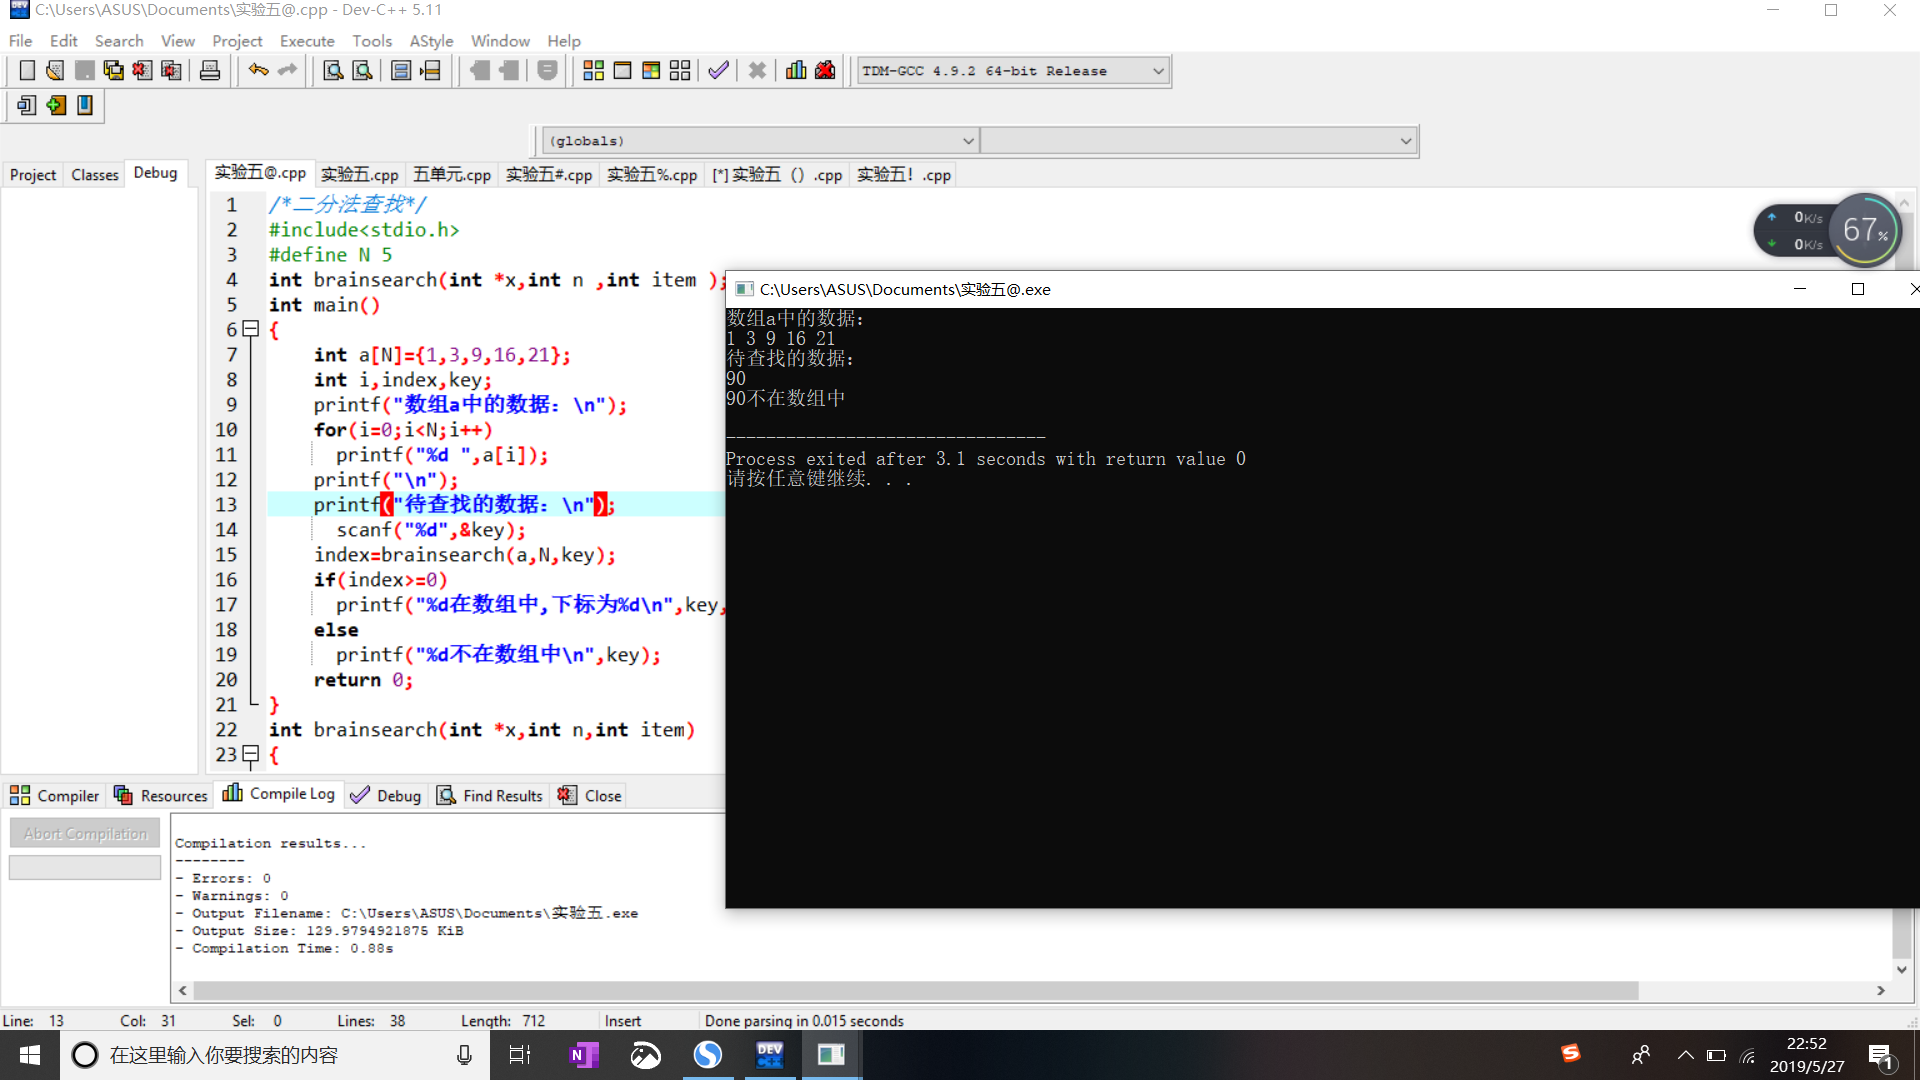Open the empty function list dropdown
The image size is (1920, 1080).
(x=1405, y=141)
